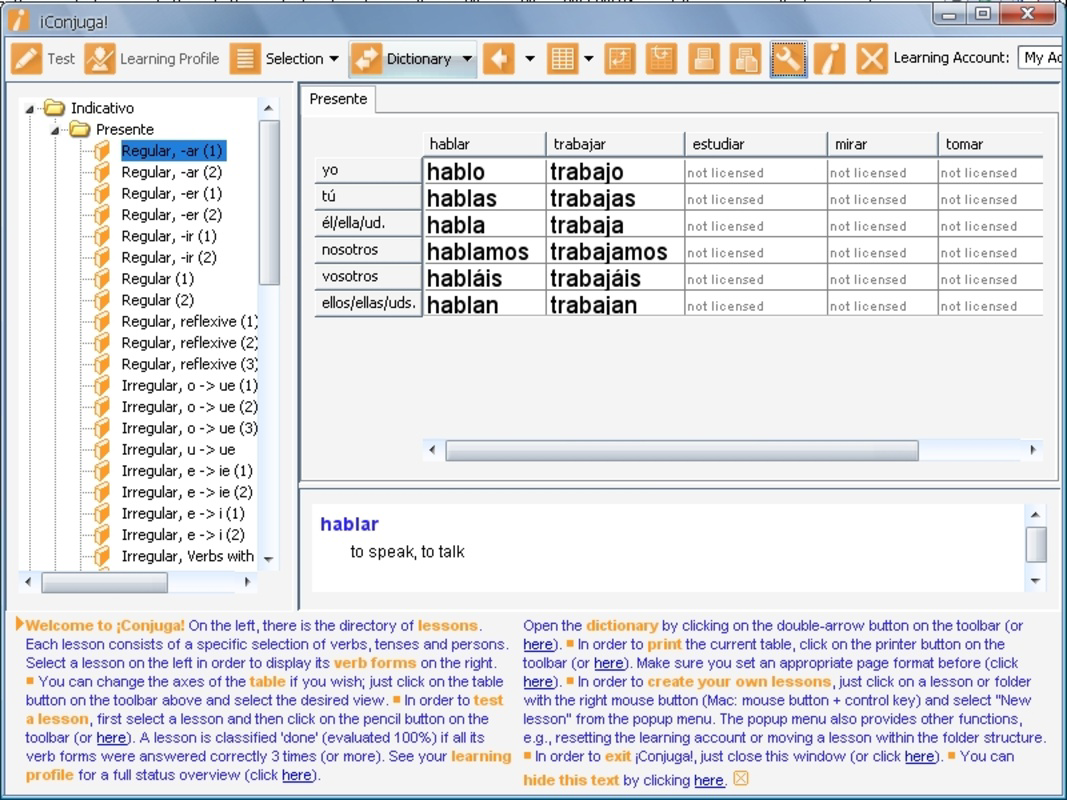Viewport: 1067px width, 800px height.
Task: Open Dictionary with double-arrow icon
Action: pos(365,59)
